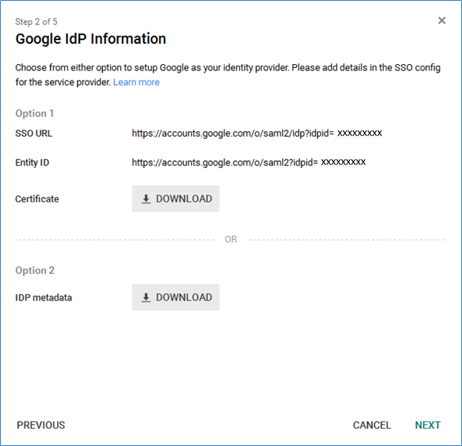Image resolution: width=462 pixels, height=446 pixels.
Task: Download the IDP metadata file
Action: point(176,297)
